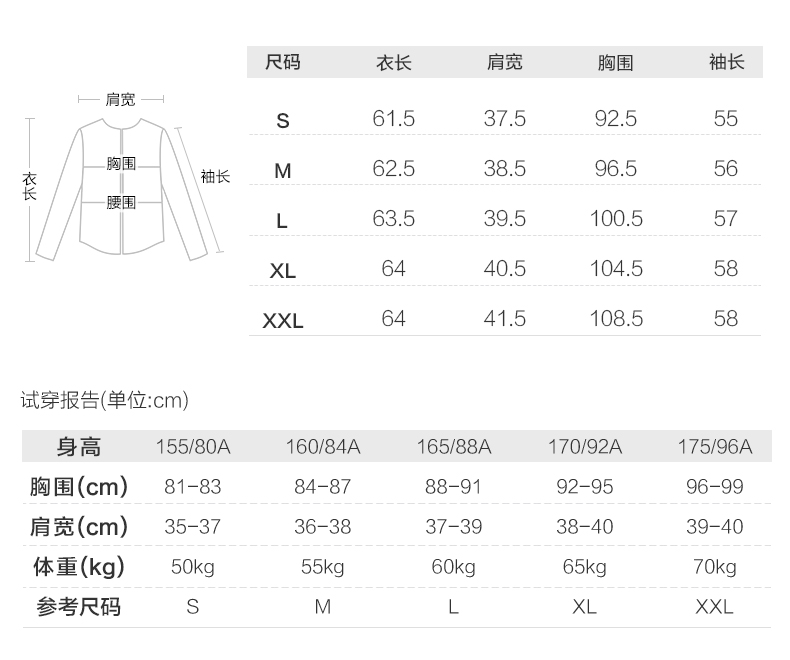
Task: Click the XL reference size in the bottom table
Action: (x=584, y=607)
